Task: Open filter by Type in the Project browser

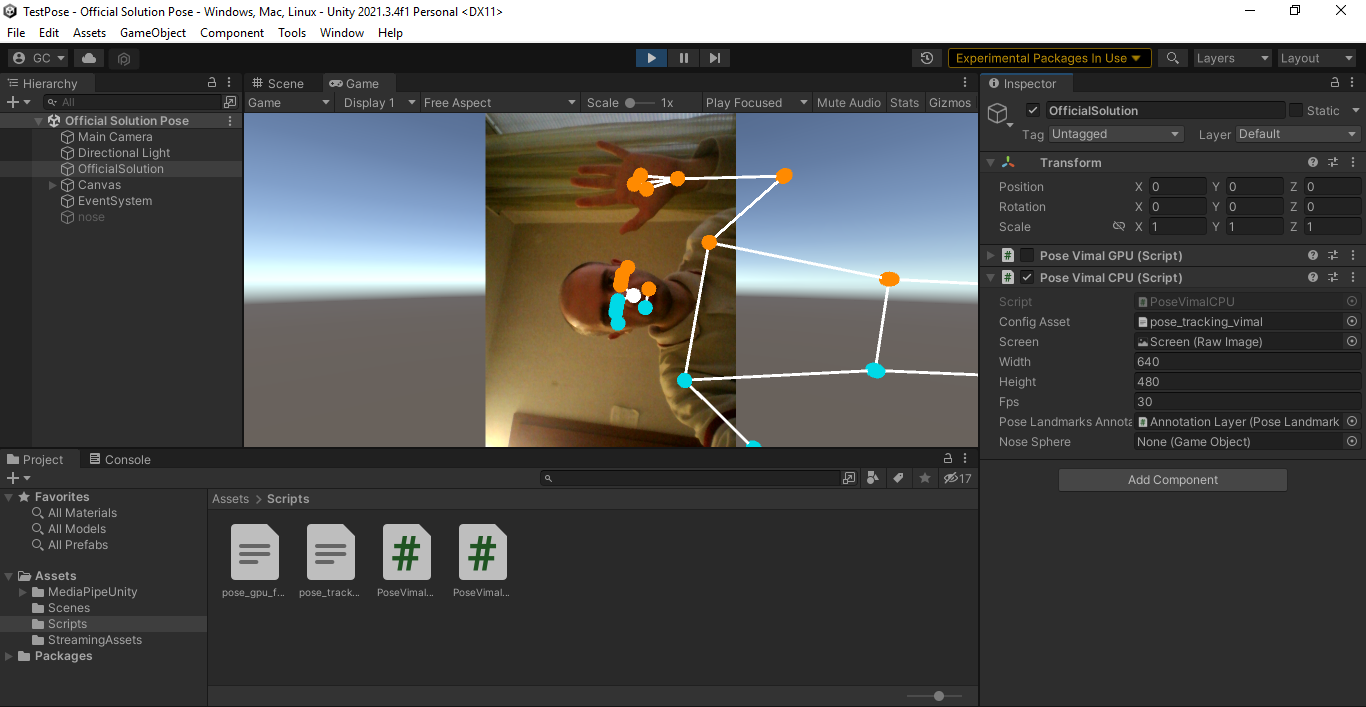Action: point(873,477)
